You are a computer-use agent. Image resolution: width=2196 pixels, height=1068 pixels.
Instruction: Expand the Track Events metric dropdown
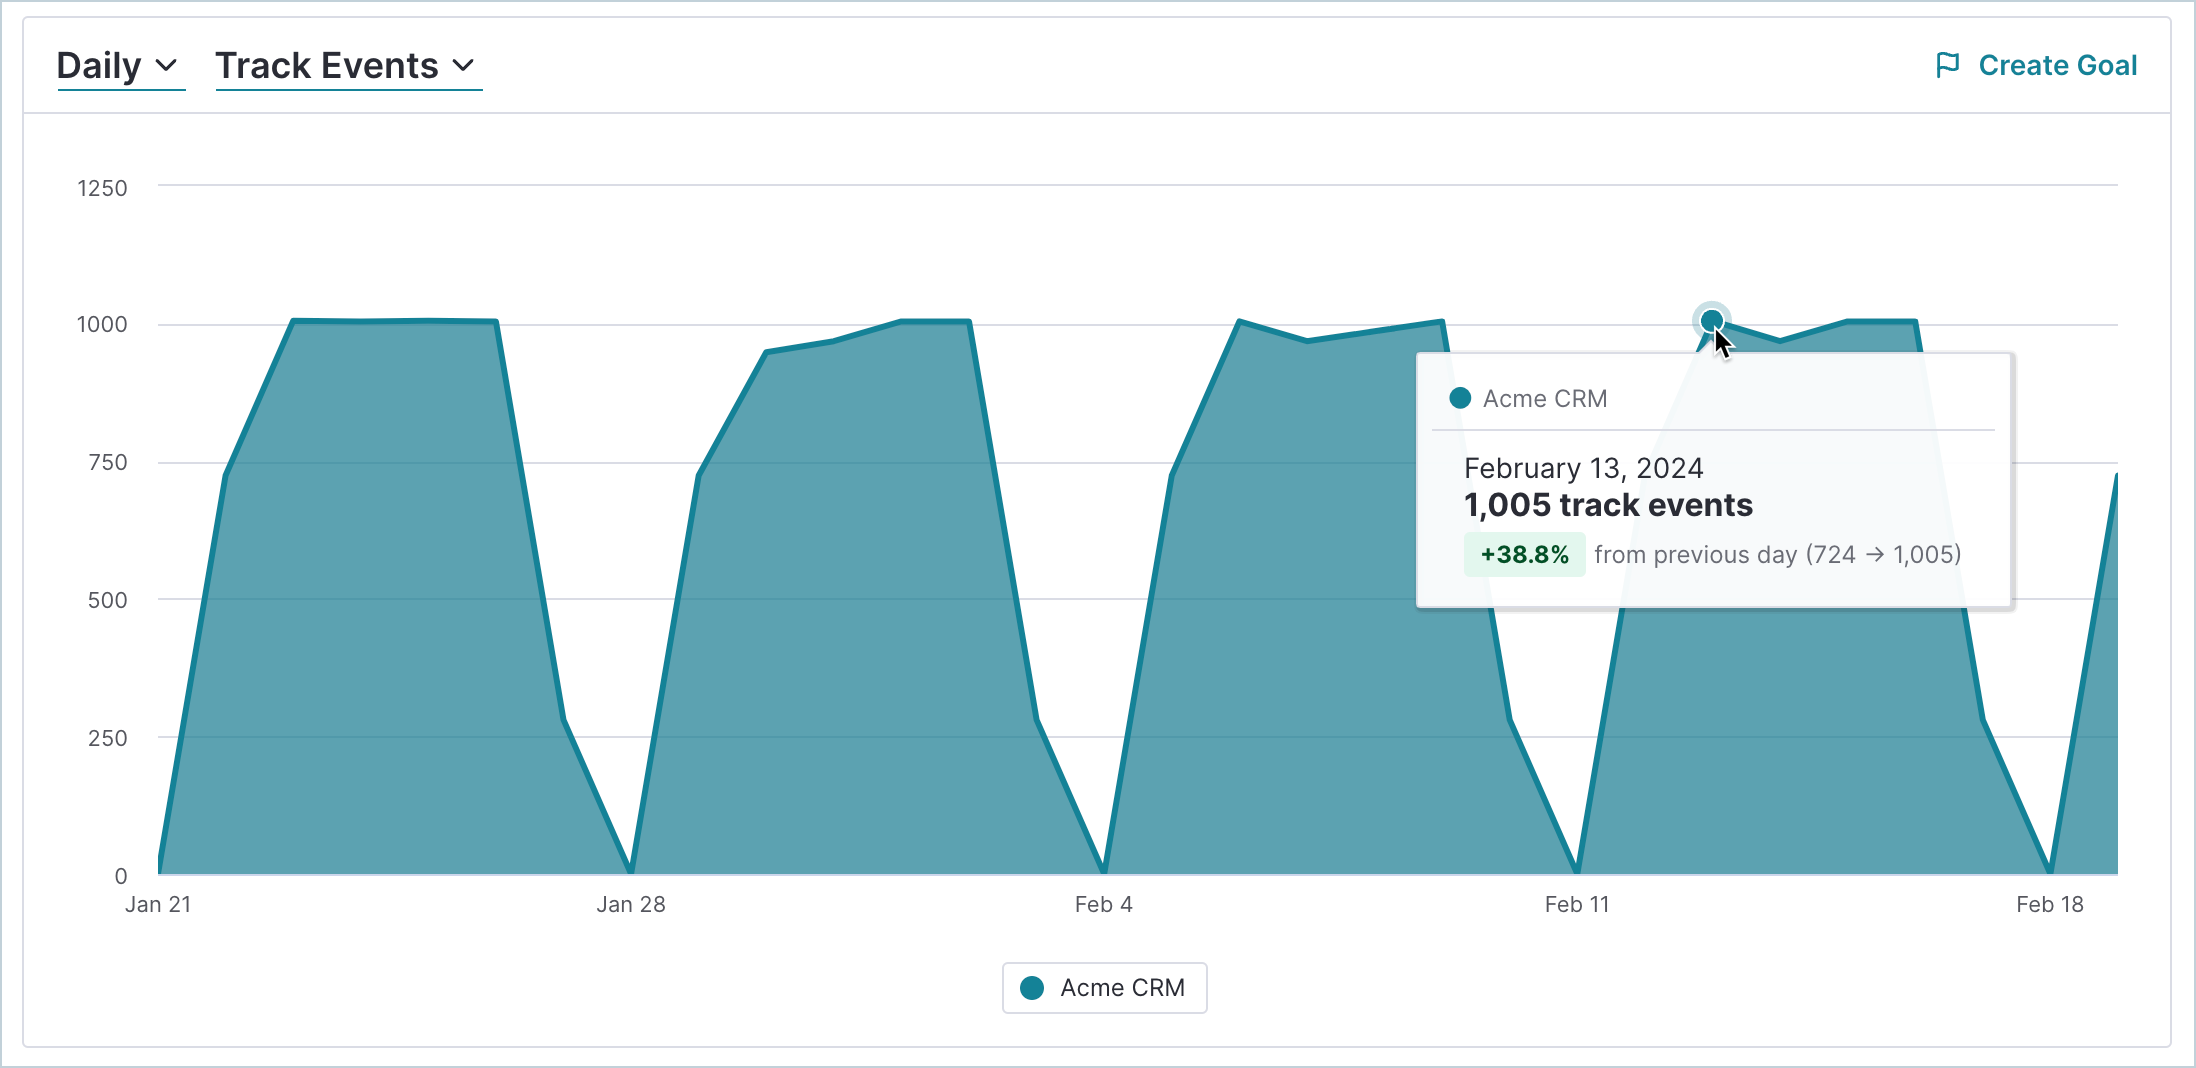[346, 66]
